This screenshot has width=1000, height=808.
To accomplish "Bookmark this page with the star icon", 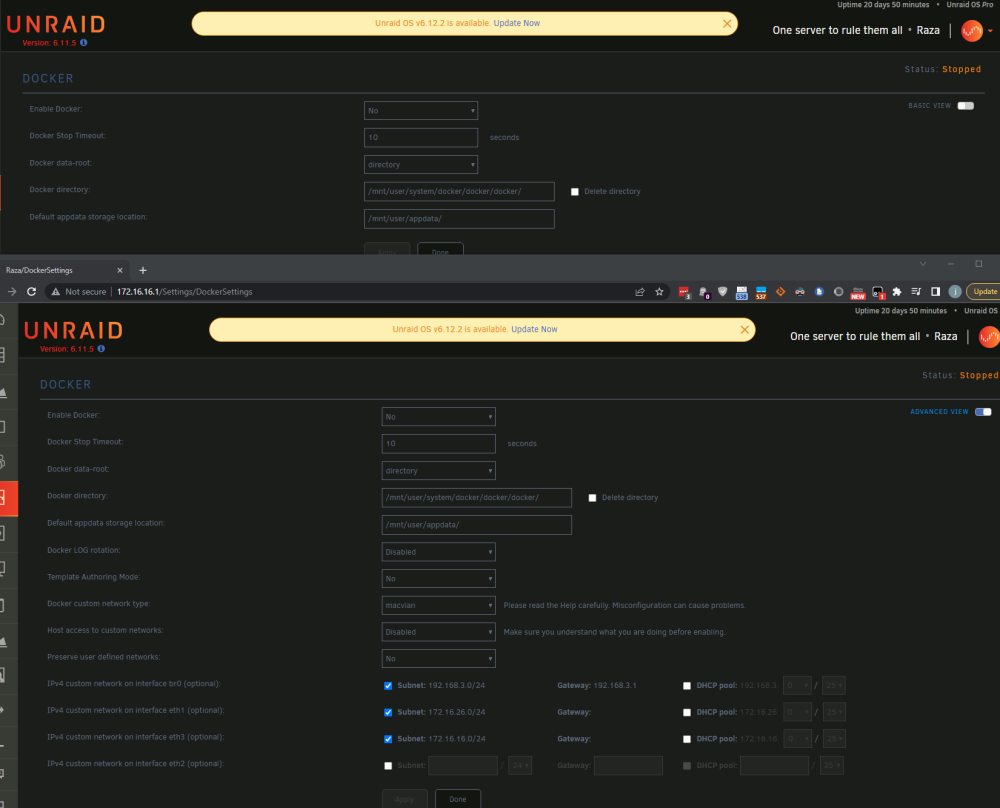I will click(659, 291).
